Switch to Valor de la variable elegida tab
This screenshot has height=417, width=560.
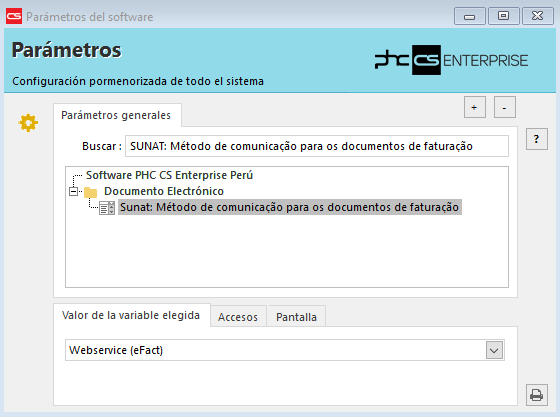tap(131, 315)
